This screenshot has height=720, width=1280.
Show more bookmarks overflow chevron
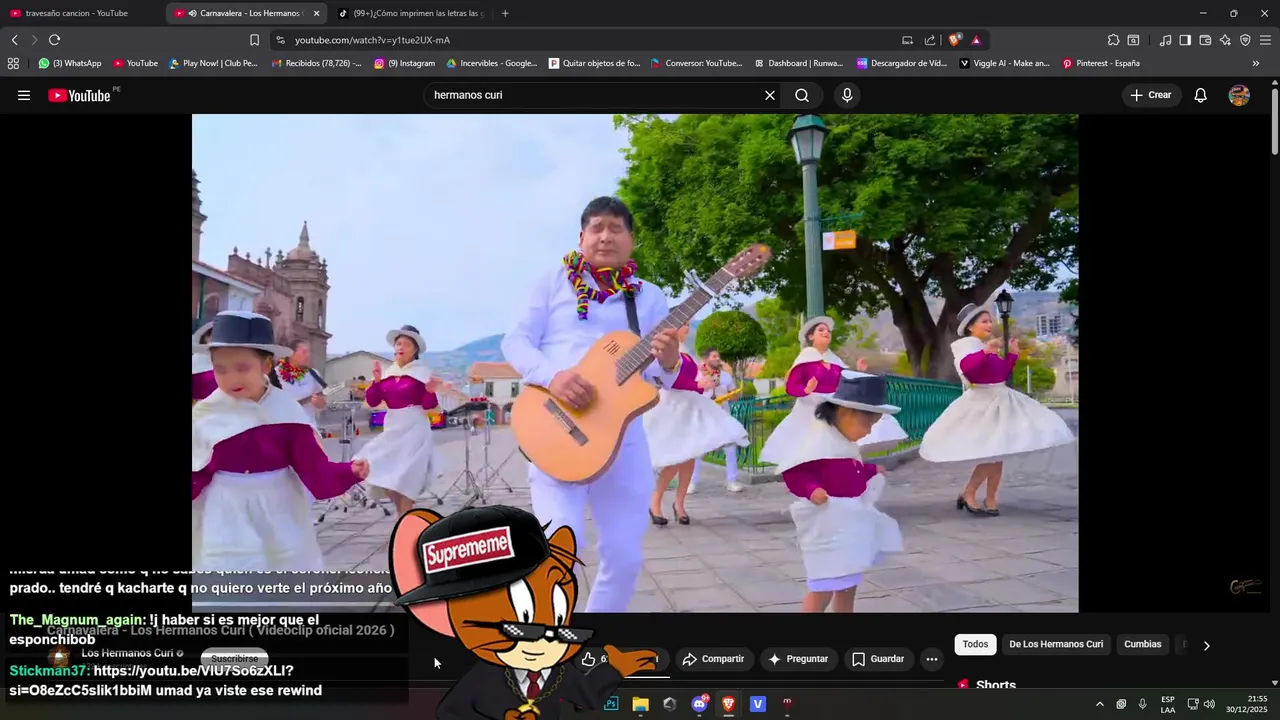coord(1256,63)
